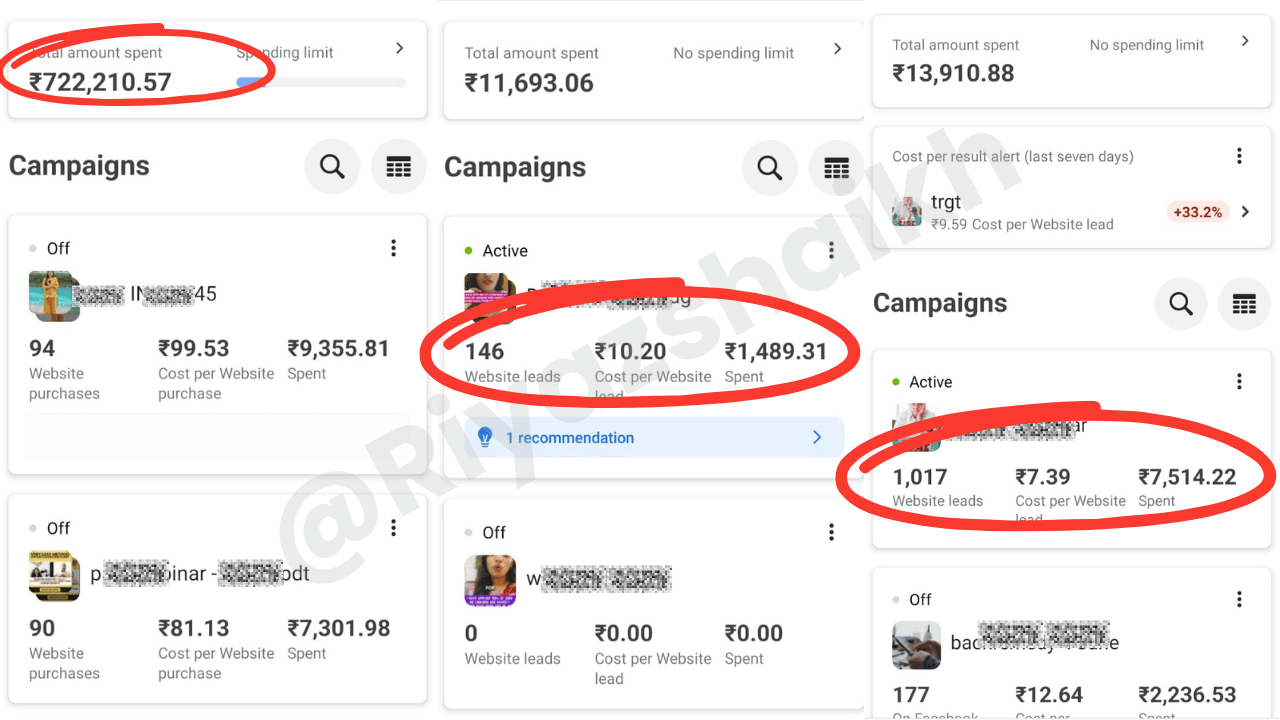Open the trgt alert chevron arrow
This screenshot has height=720, width=1280.
tap(1245, 212)
